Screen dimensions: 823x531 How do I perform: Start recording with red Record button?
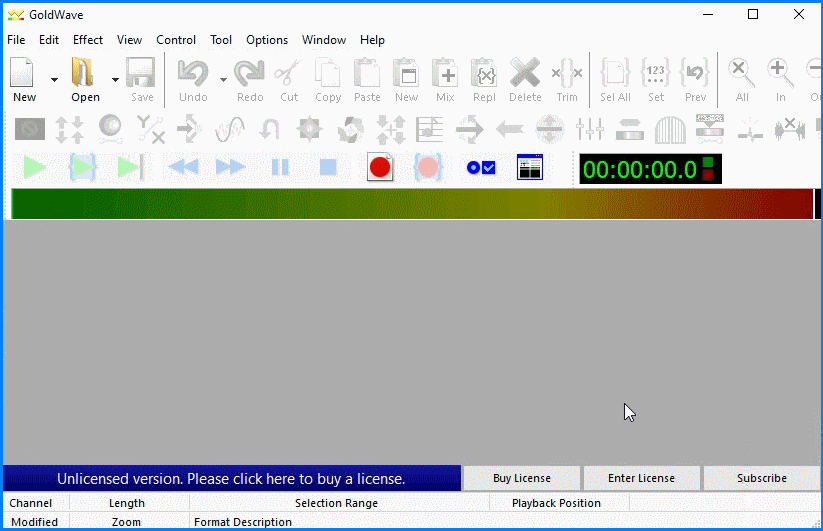(380, 167)
